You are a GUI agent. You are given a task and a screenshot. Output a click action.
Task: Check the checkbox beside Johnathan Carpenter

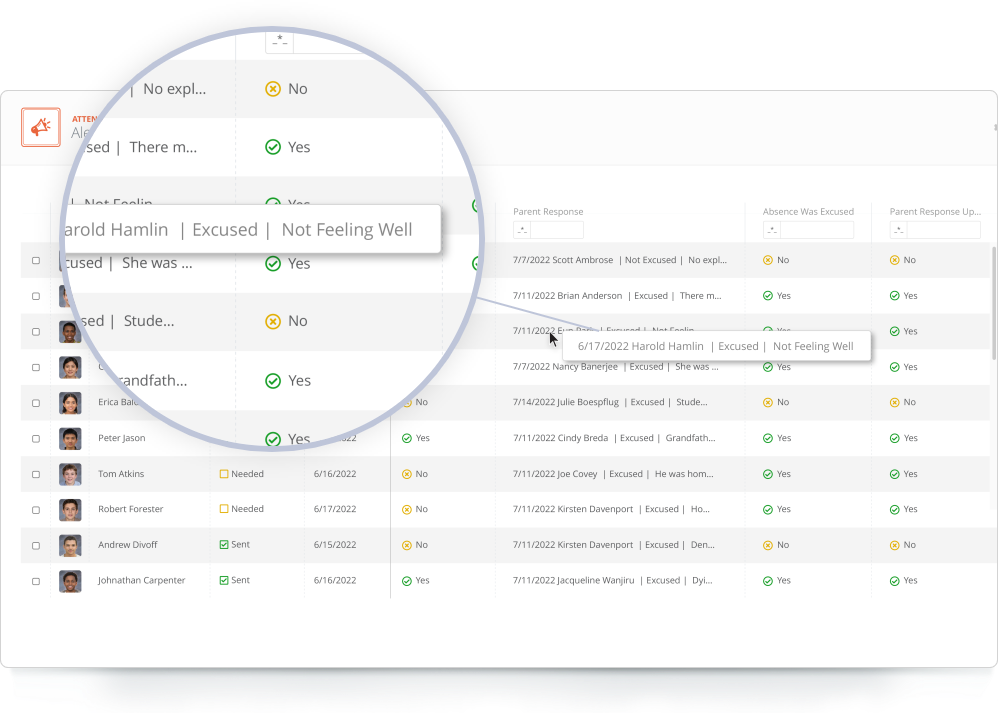[x=36, y=580]
